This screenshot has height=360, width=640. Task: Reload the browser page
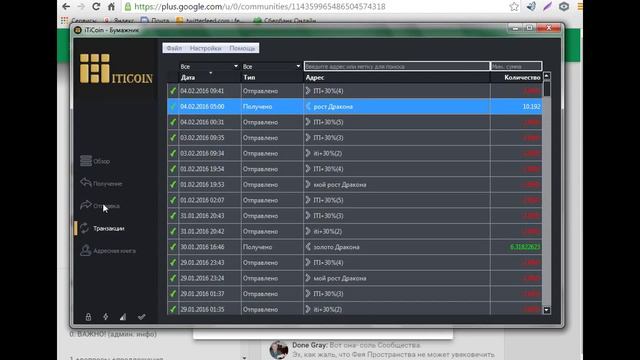tap(96, 7)
